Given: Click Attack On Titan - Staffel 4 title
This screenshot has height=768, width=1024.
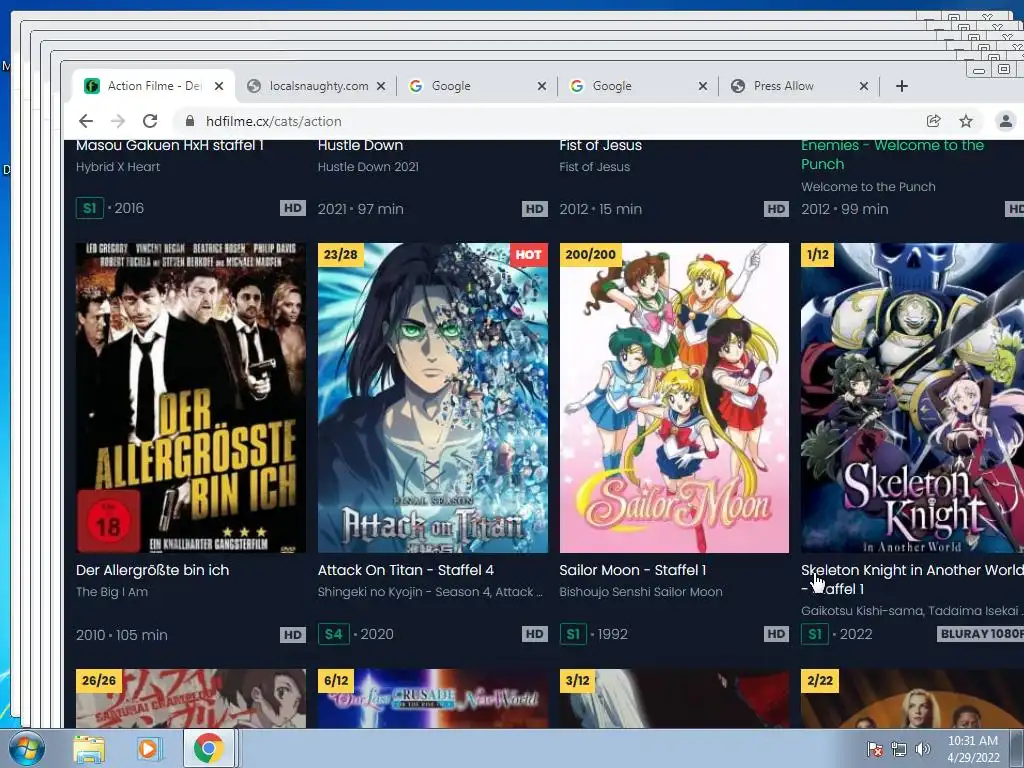Looking at the screenshot, I should (406, 570).
